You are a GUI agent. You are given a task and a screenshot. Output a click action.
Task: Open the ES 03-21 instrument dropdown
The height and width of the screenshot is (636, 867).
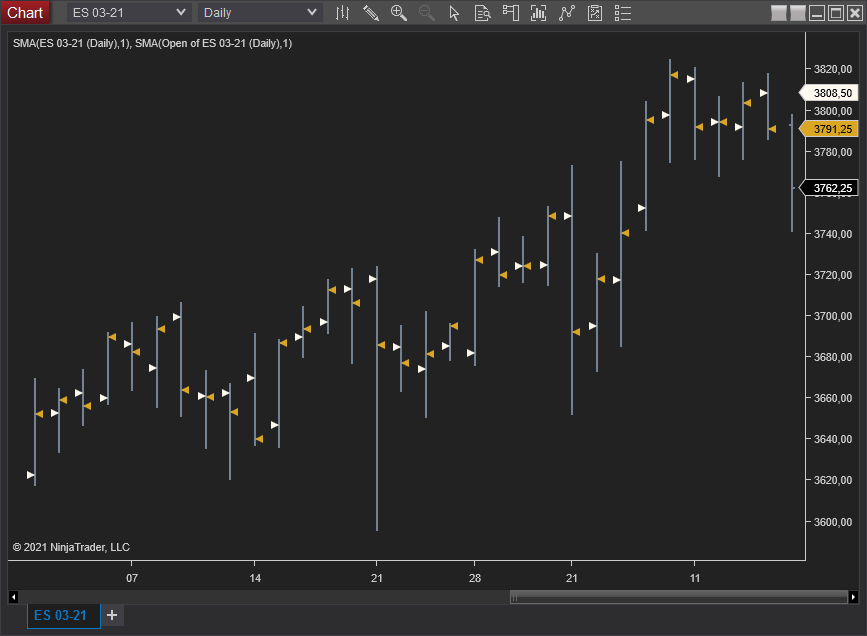click(129, 13)
